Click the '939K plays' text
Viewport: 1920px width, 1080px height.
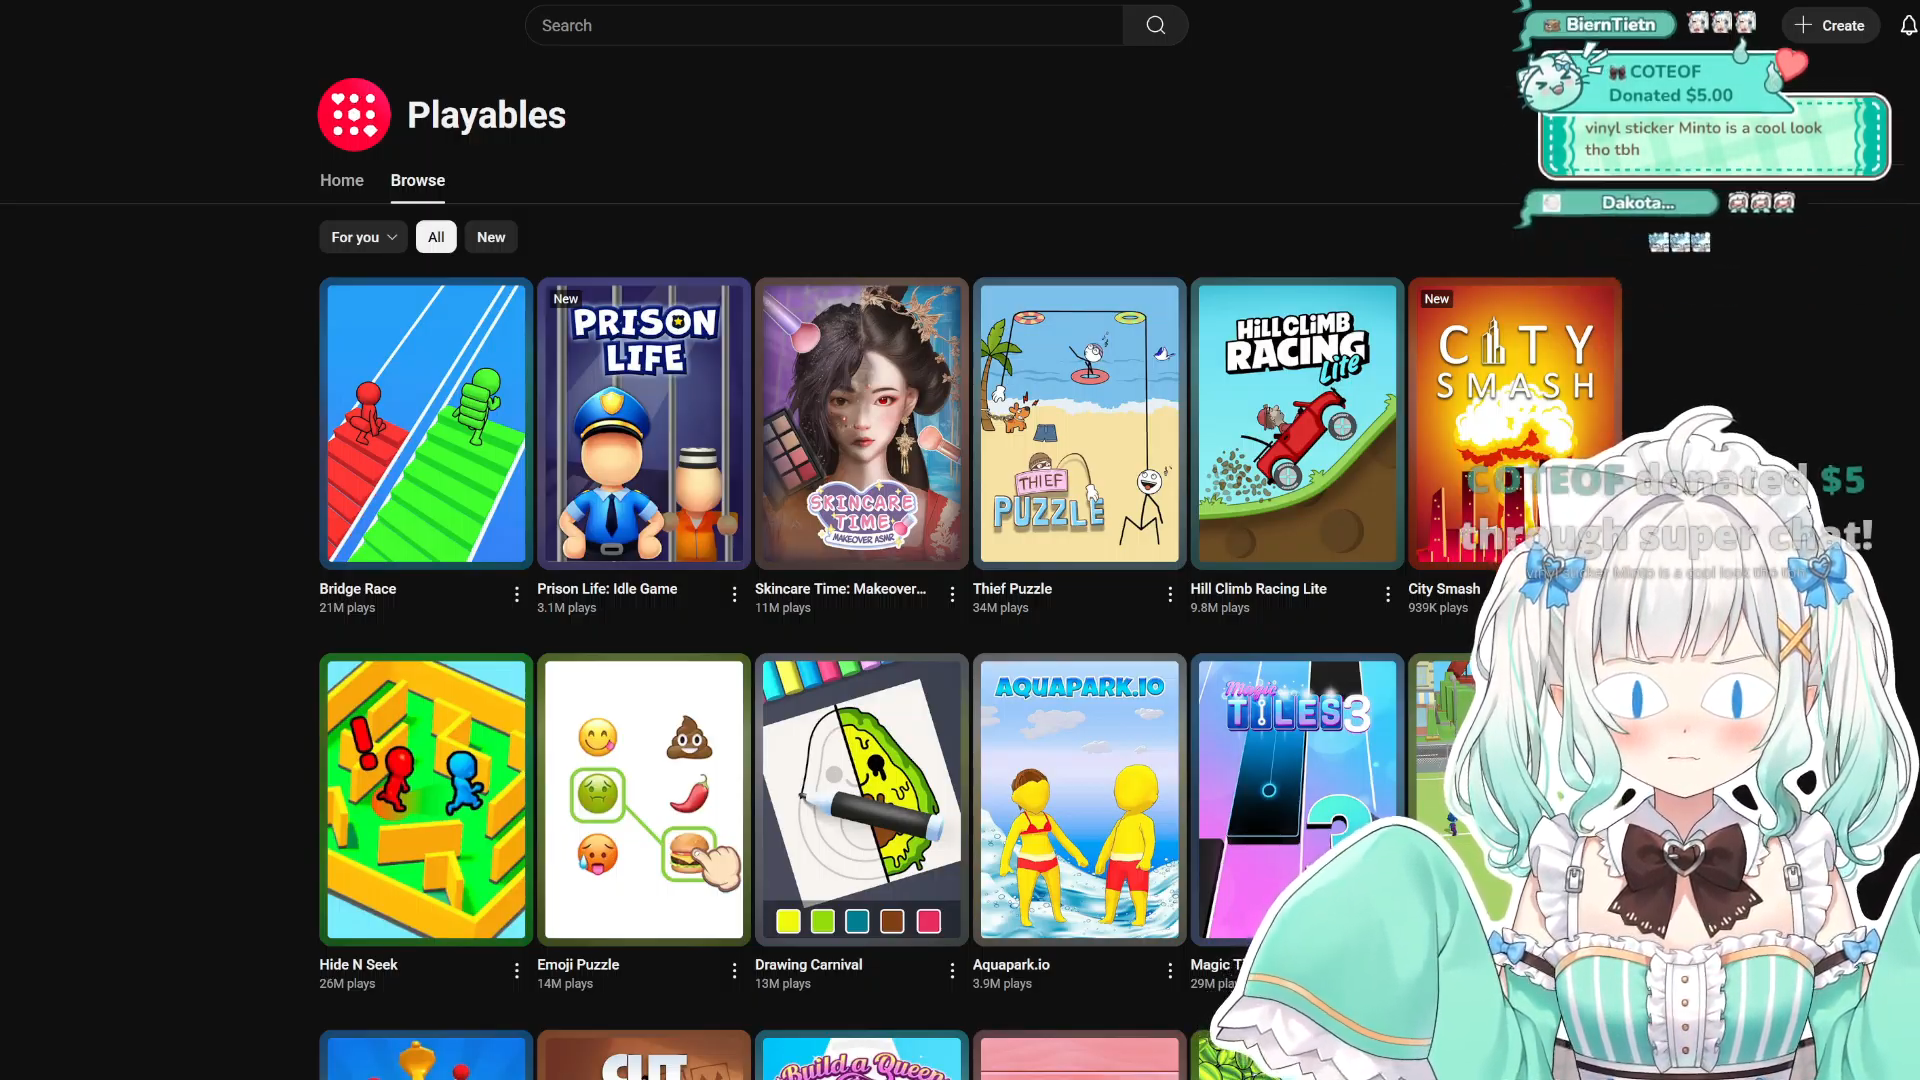(1438, 608)
